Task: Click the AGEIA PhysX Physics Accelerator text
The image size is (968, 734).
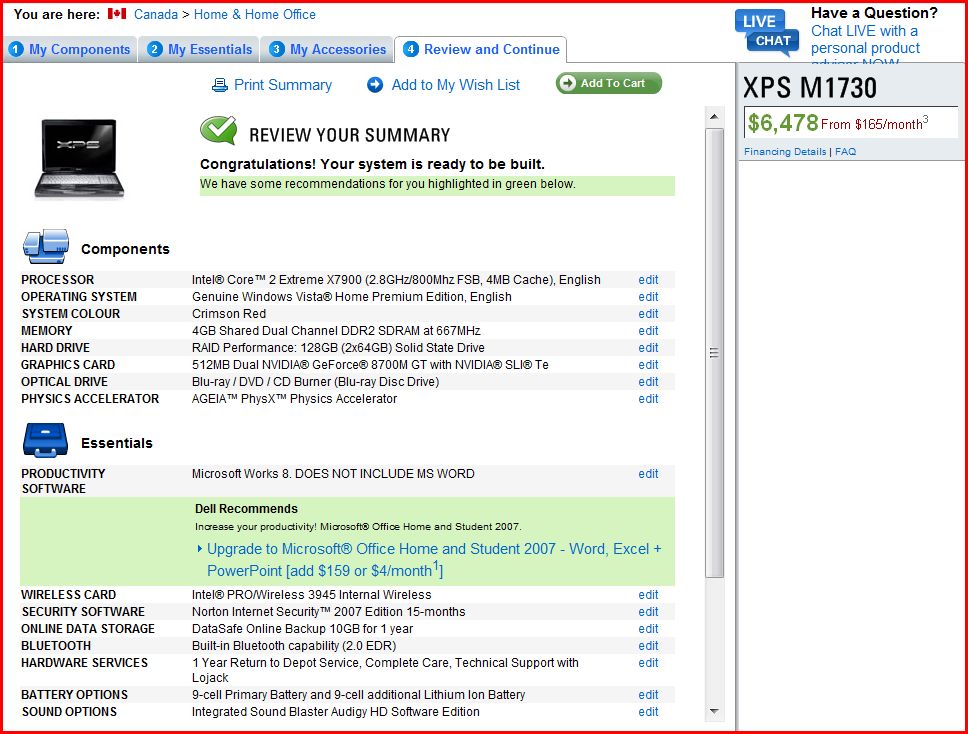Action: click(x=294, y=399)
